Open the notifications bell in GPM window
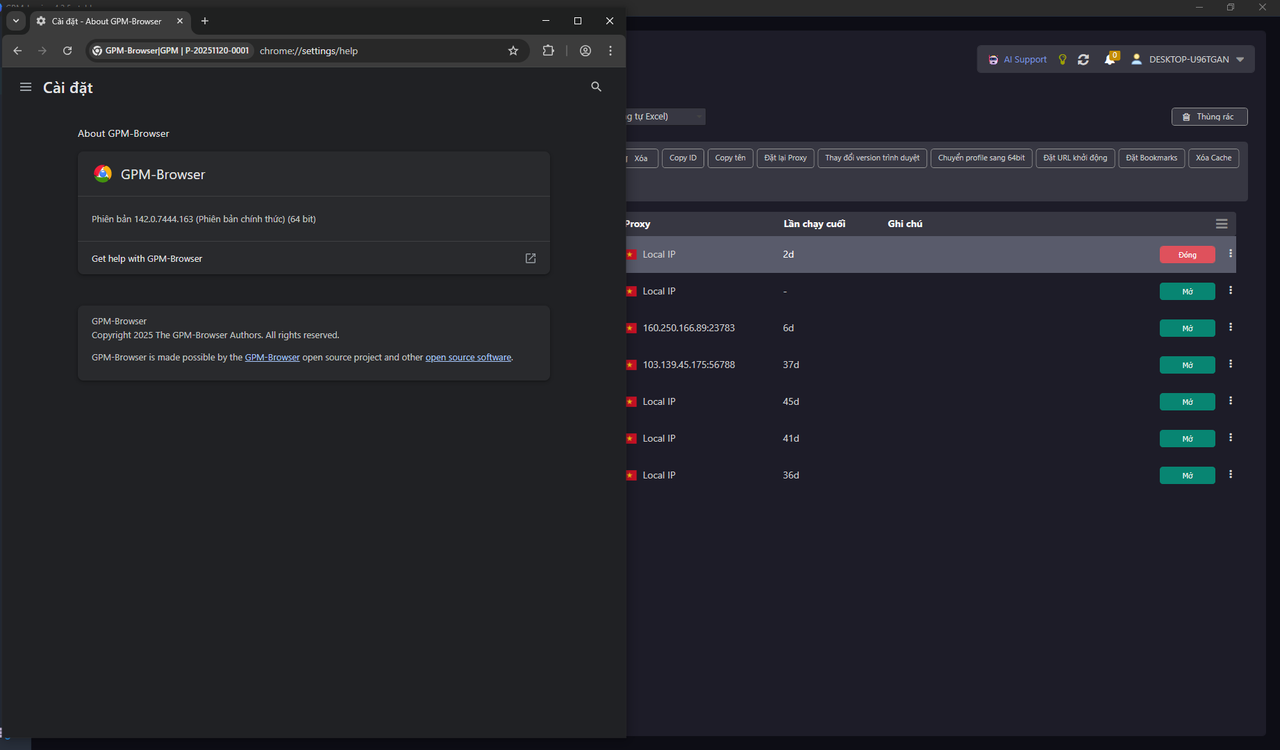The width and height of the screenshot is (1280, 750). pyautogui.click(x=1110, y=60)
